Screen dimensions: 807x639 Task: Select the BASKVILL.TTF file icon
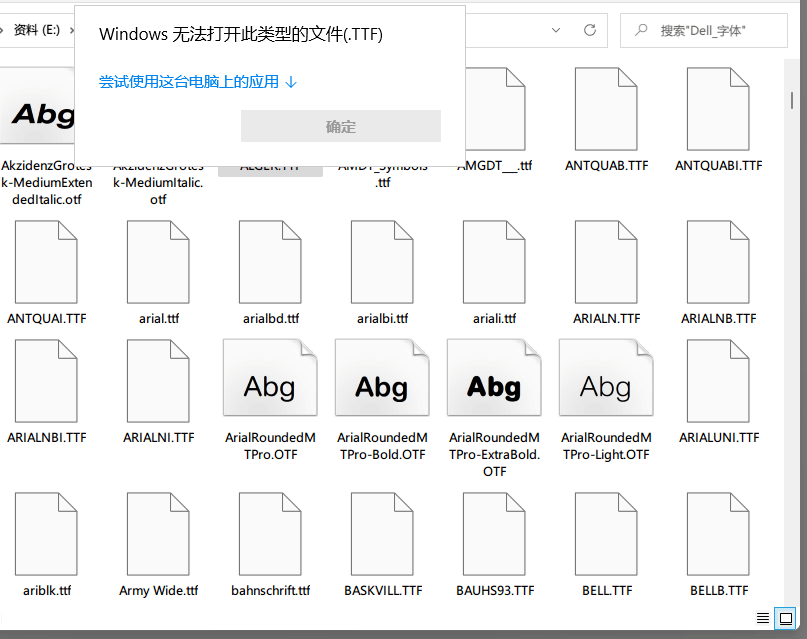(382, 534)
